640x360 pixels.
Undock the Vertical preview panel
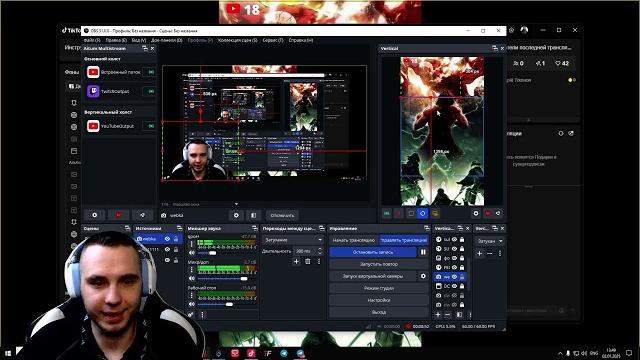(495, 48)
